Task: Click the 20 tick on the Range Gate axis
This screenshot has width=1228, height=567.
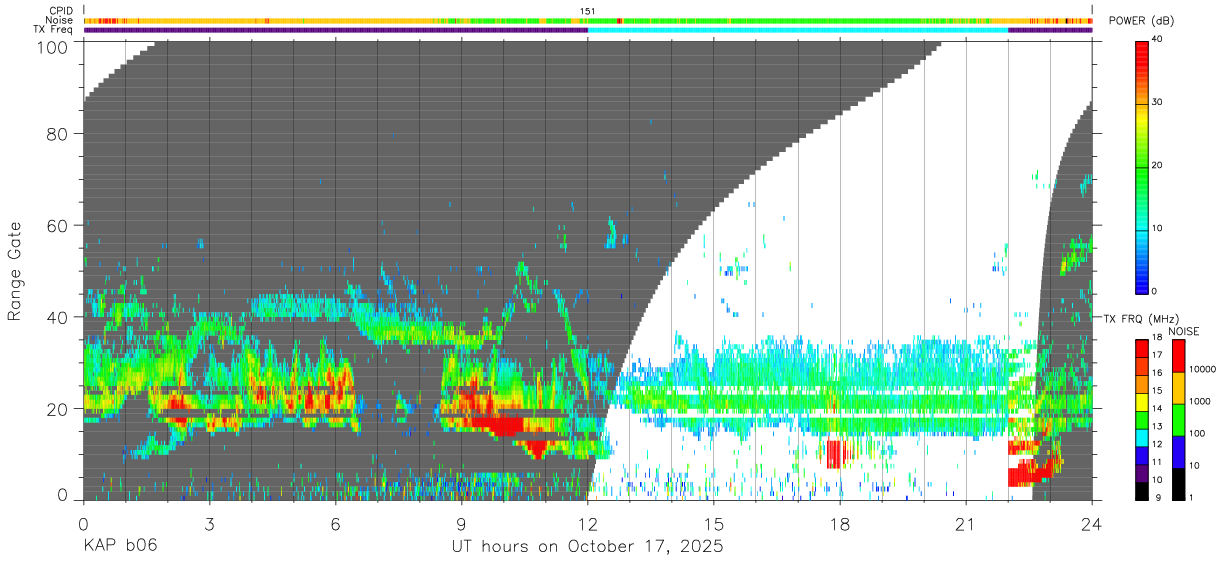Action: (x=57, y=409)
